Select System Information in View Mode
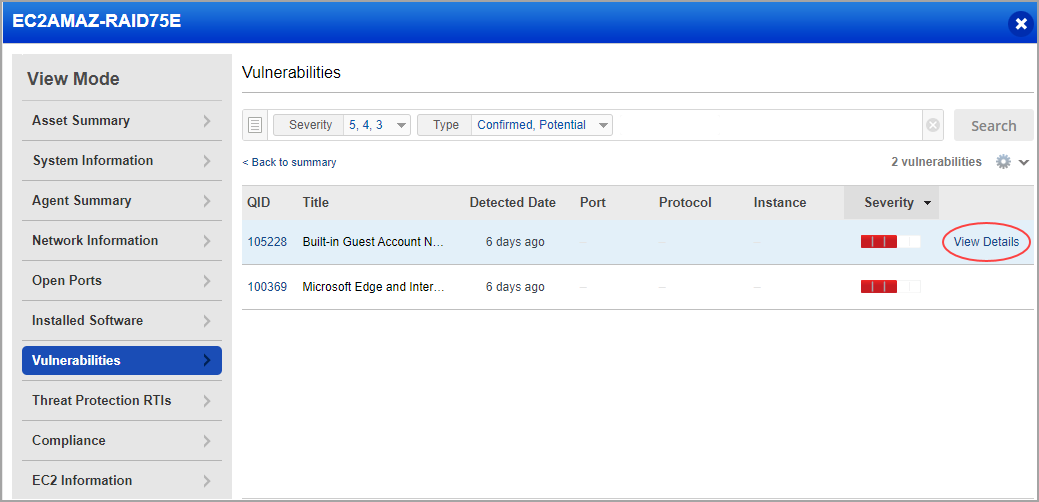The width and height of the screenshot is (1039, 502). point(122,161)
